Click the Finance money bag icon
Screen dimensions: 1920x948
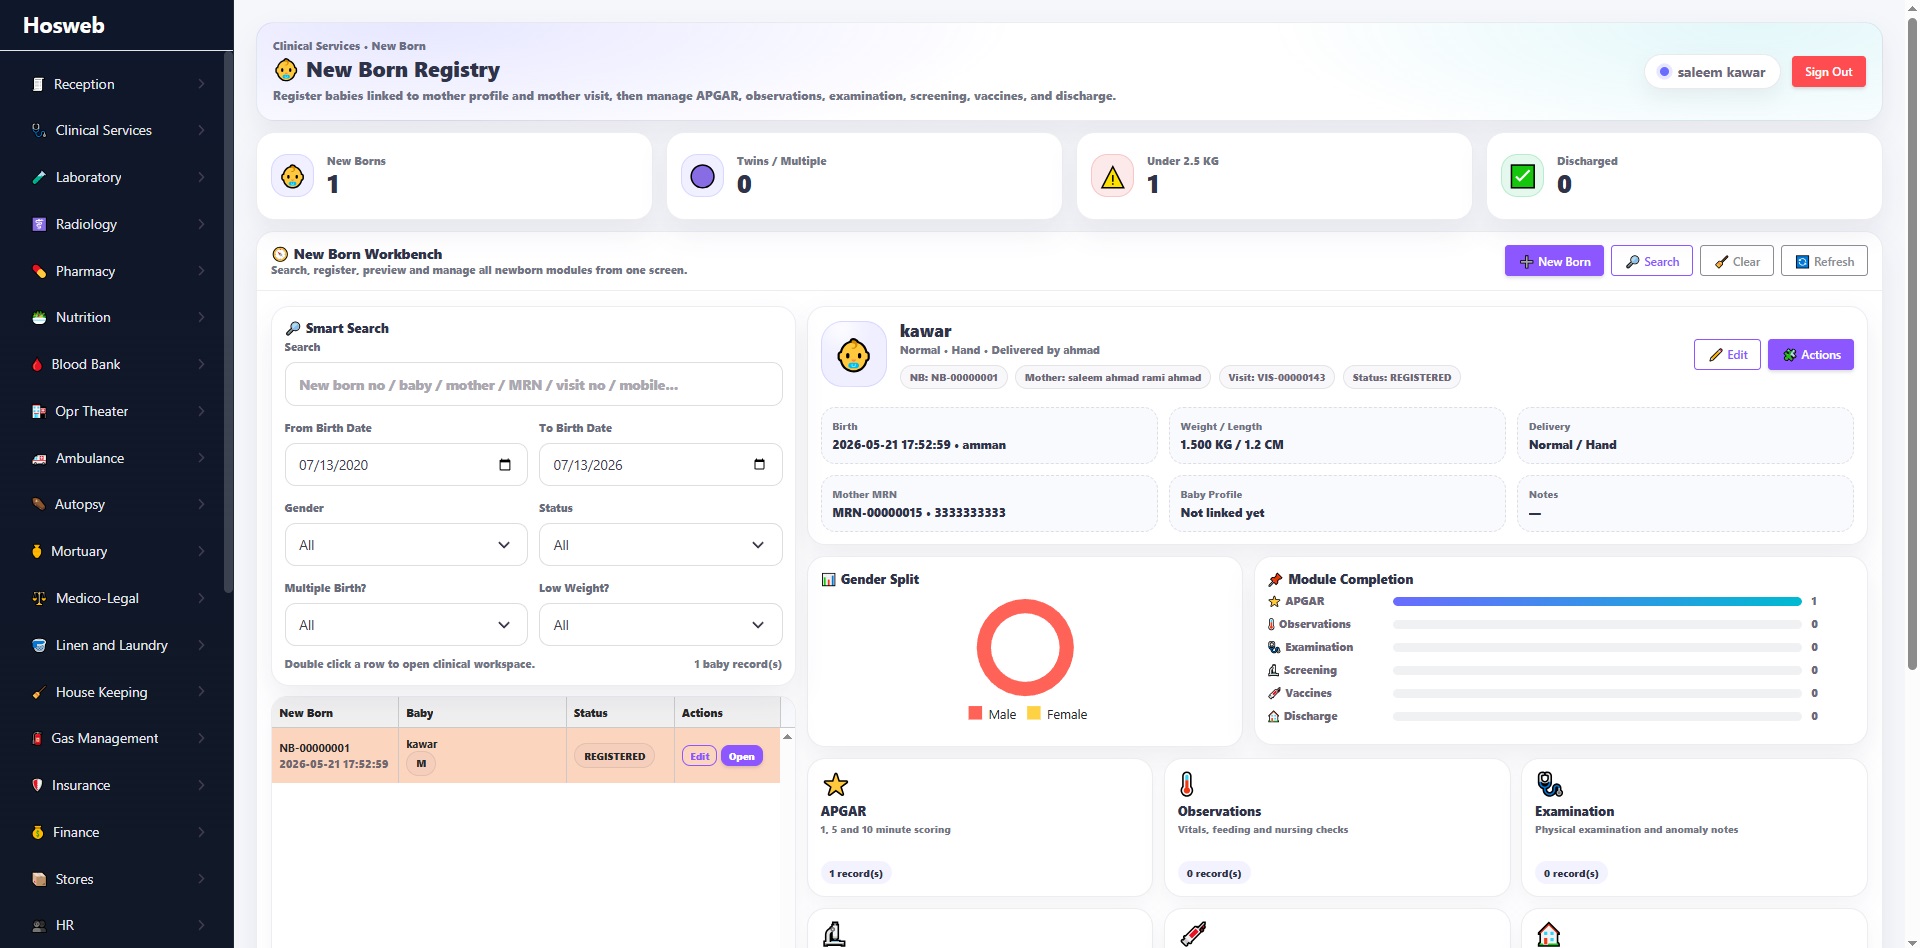pos(38,832)
